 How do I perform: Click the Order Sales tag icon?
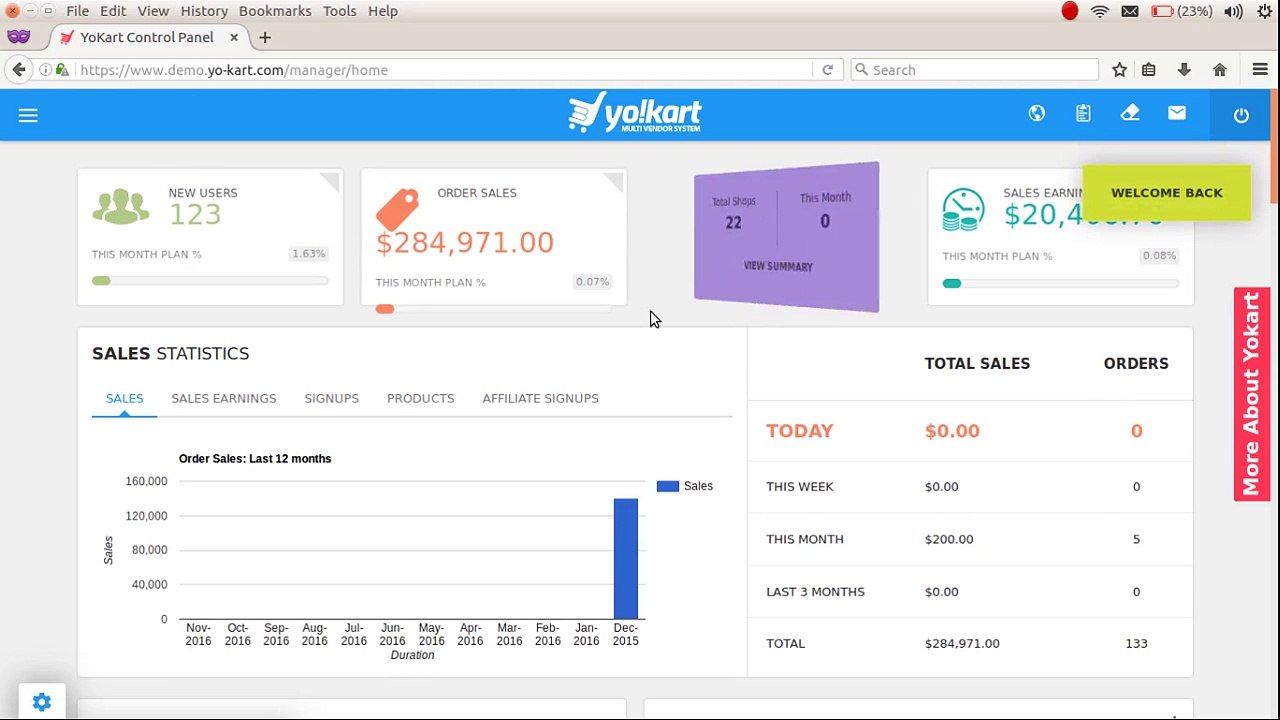click(x=397, y=209)
